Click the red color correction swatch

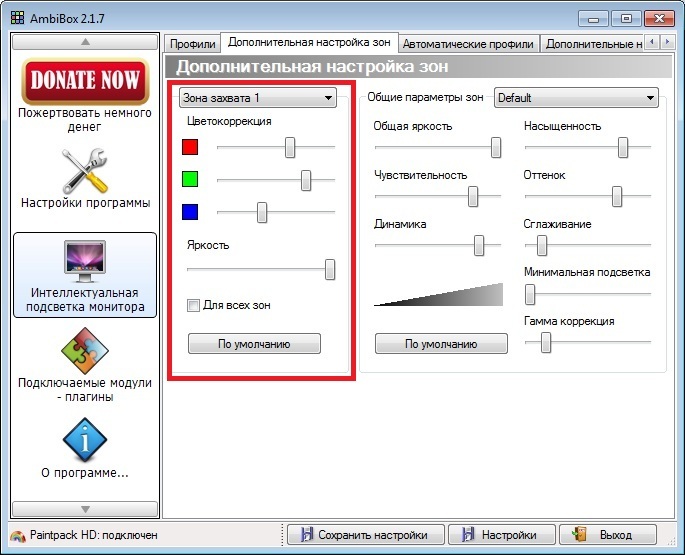point(190,147)
